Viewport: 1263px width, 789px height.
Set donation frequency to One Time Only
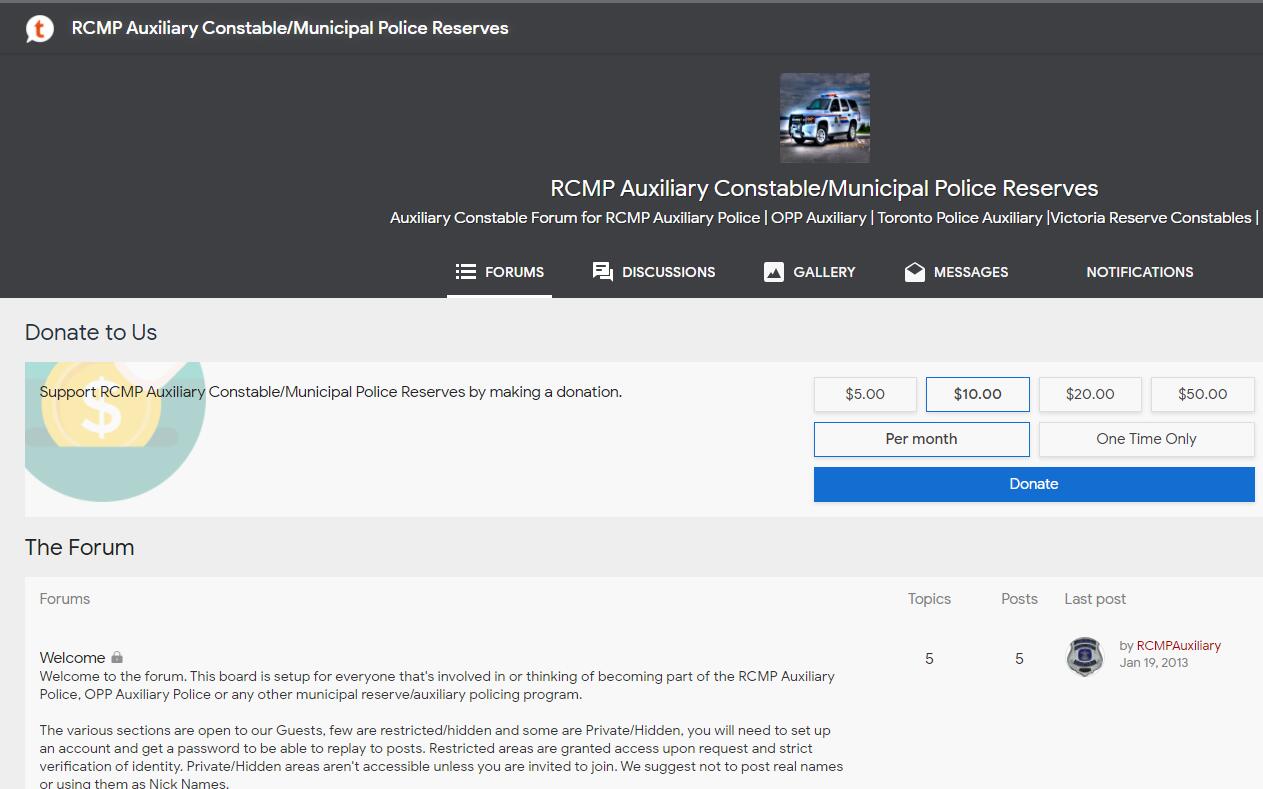click(1147, 439)
